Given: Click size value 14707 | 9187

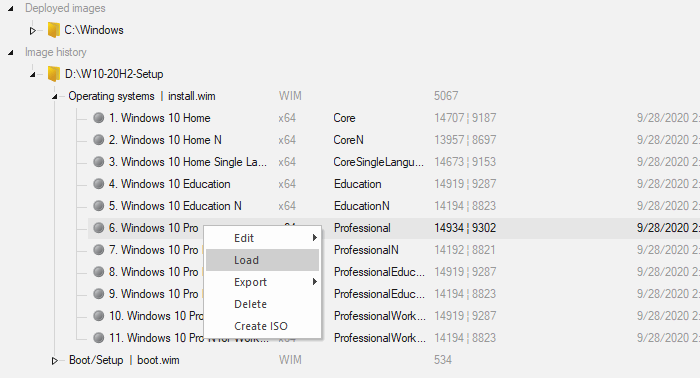Looking at the screenshot, I should click(465, 118).
